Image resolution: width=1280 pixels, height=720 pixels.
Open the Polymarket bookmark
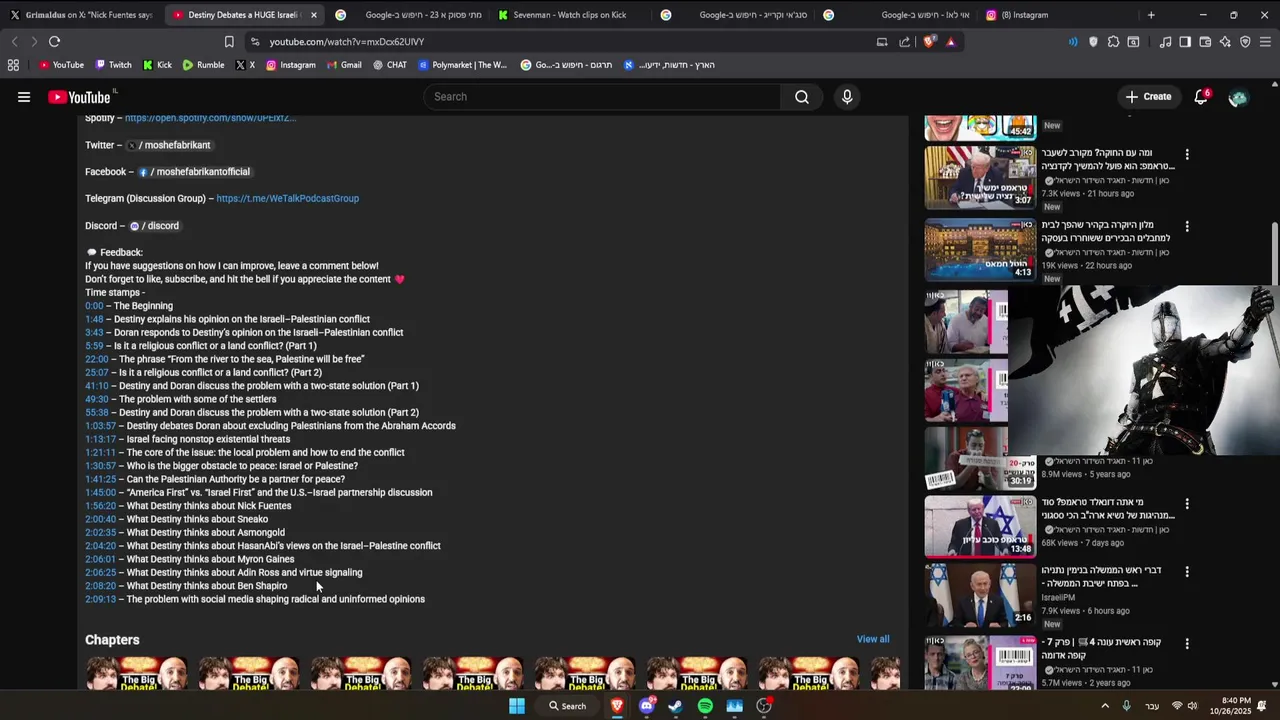463,65
